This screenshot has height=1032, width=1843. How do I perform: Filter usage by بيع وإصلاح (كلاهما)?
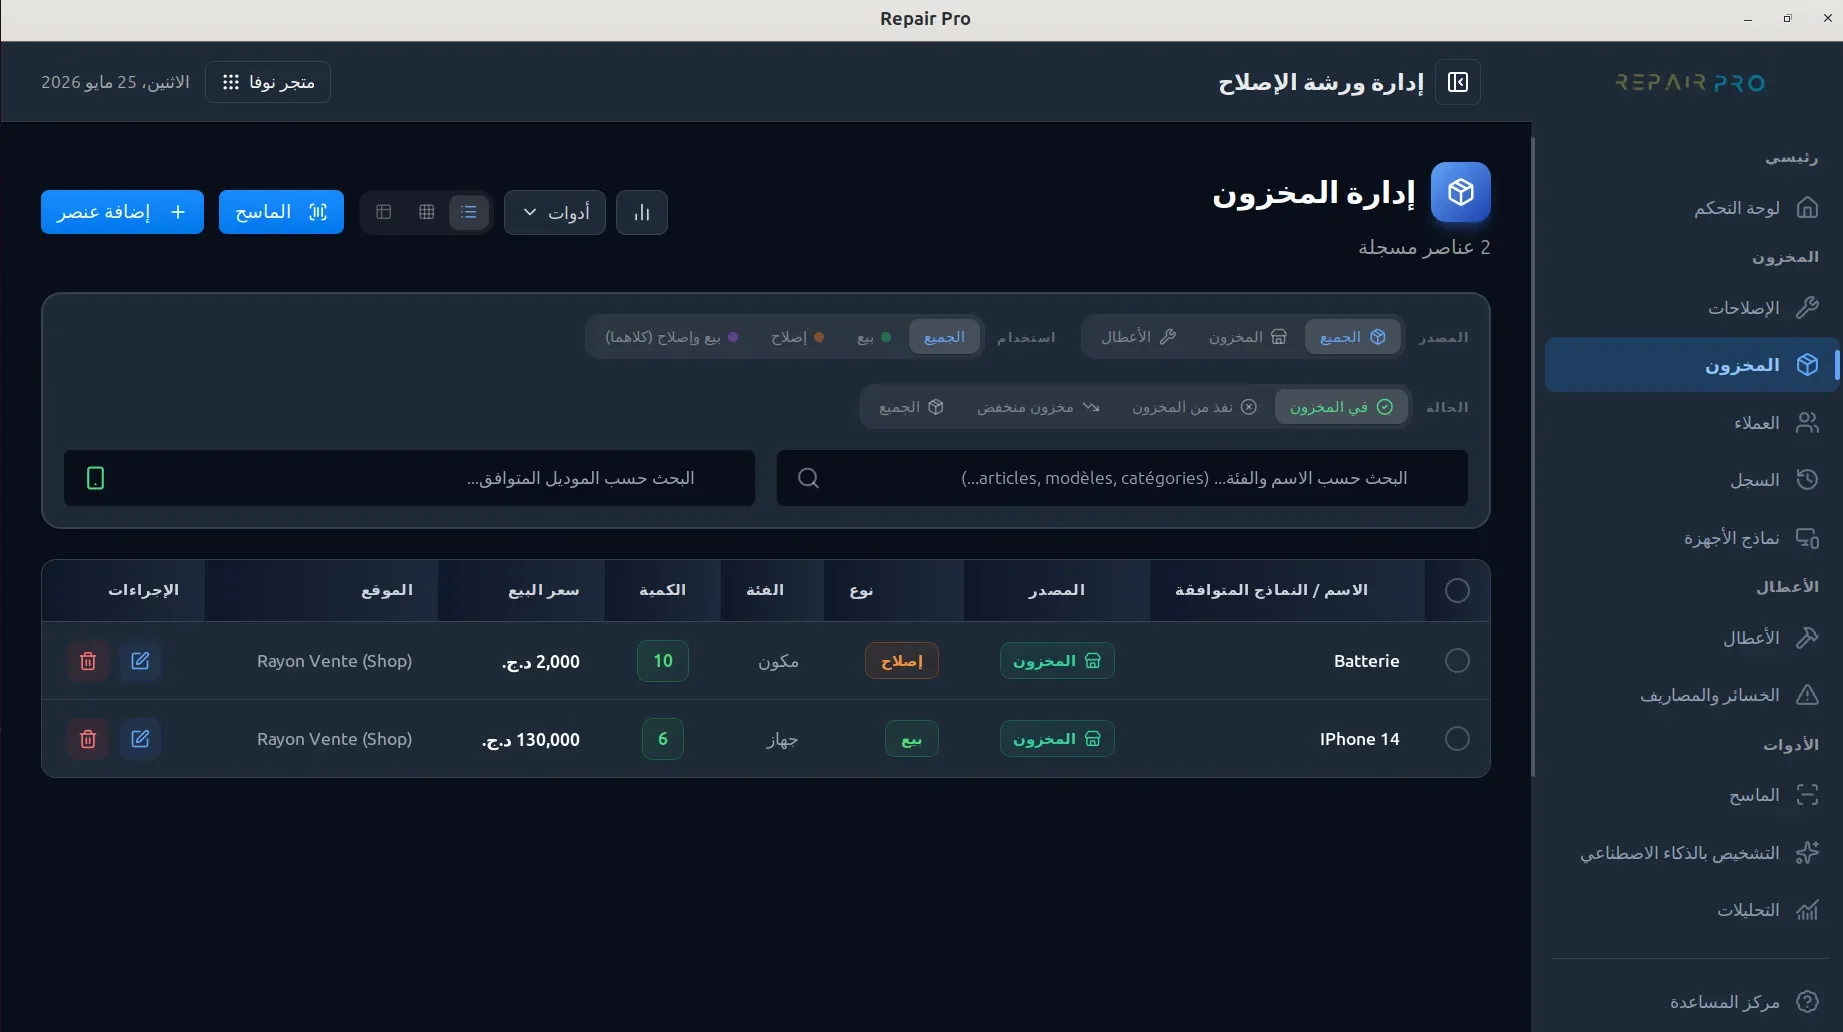[x=671, y=337]
